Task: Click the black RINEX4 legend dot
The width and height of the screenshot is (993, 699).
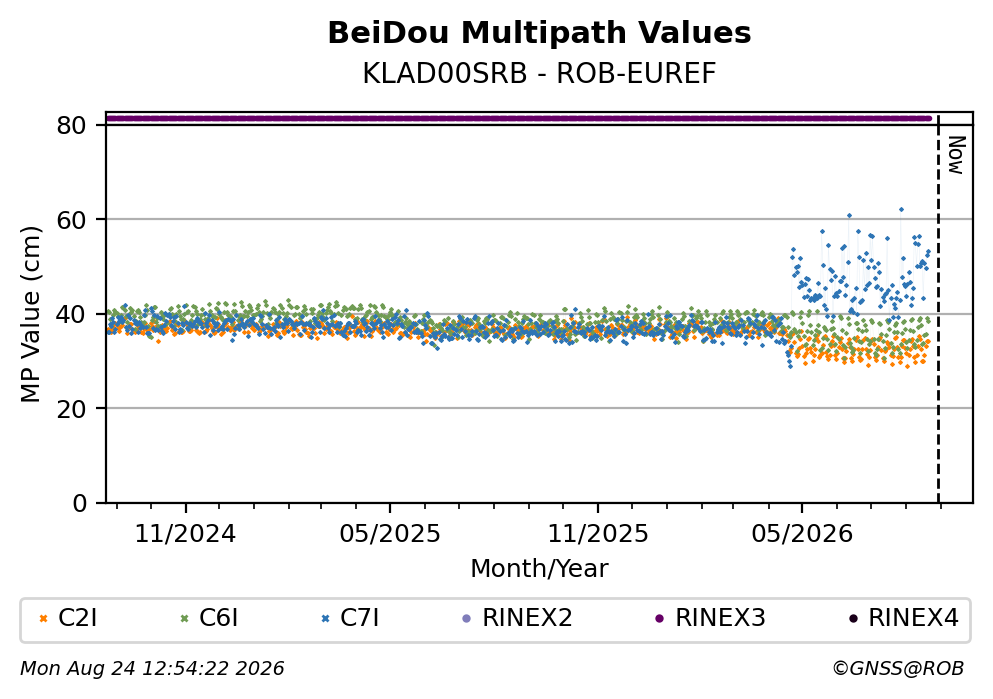Action: (x=852, y=619)
